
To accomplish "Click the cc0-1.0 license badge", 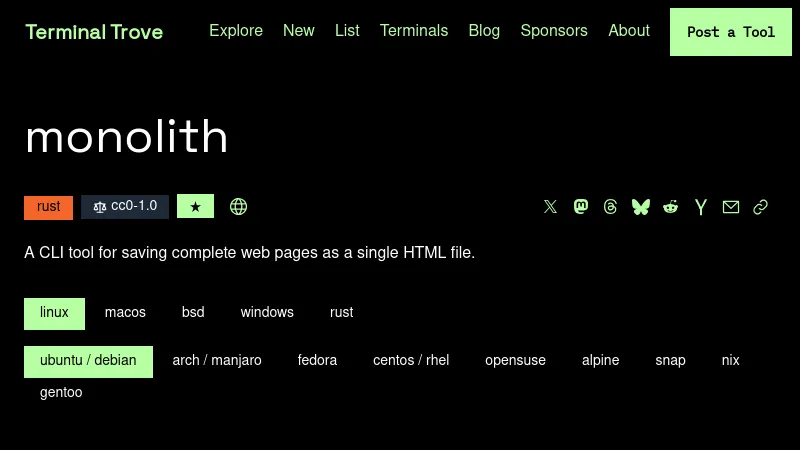I will click(125, 207).
